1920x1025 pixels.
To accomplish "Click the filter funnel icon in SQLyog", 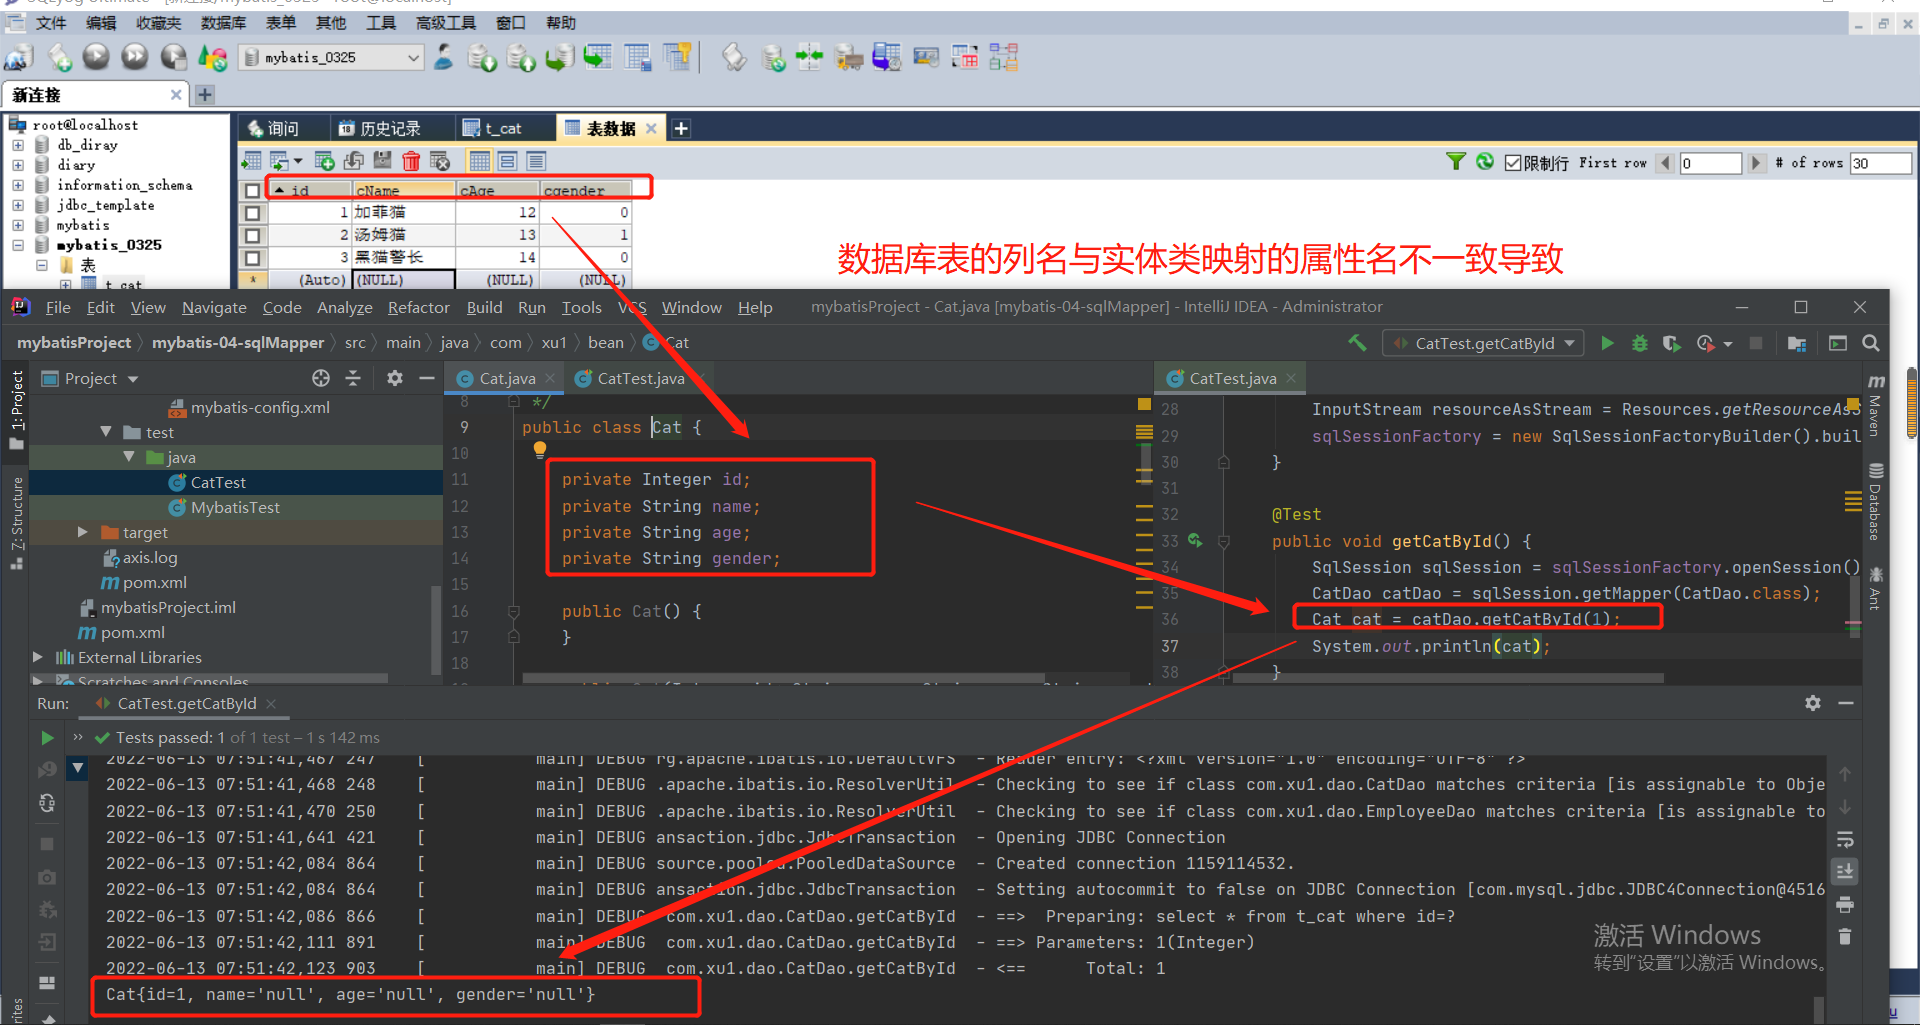I will pos(1456,162).
